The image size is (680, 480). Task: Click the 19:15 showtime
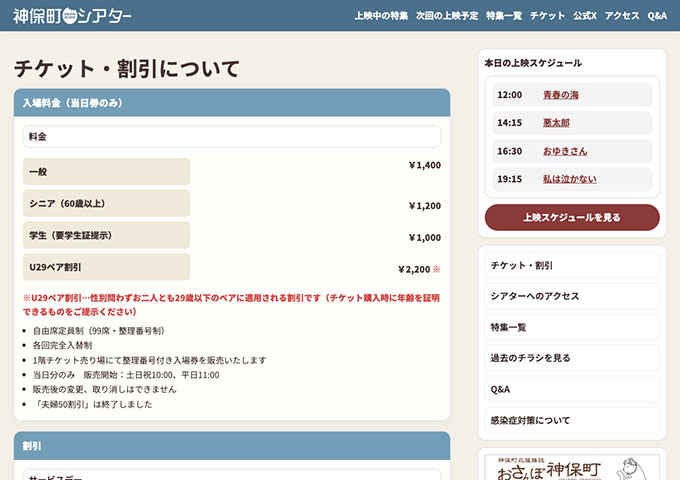510,179
